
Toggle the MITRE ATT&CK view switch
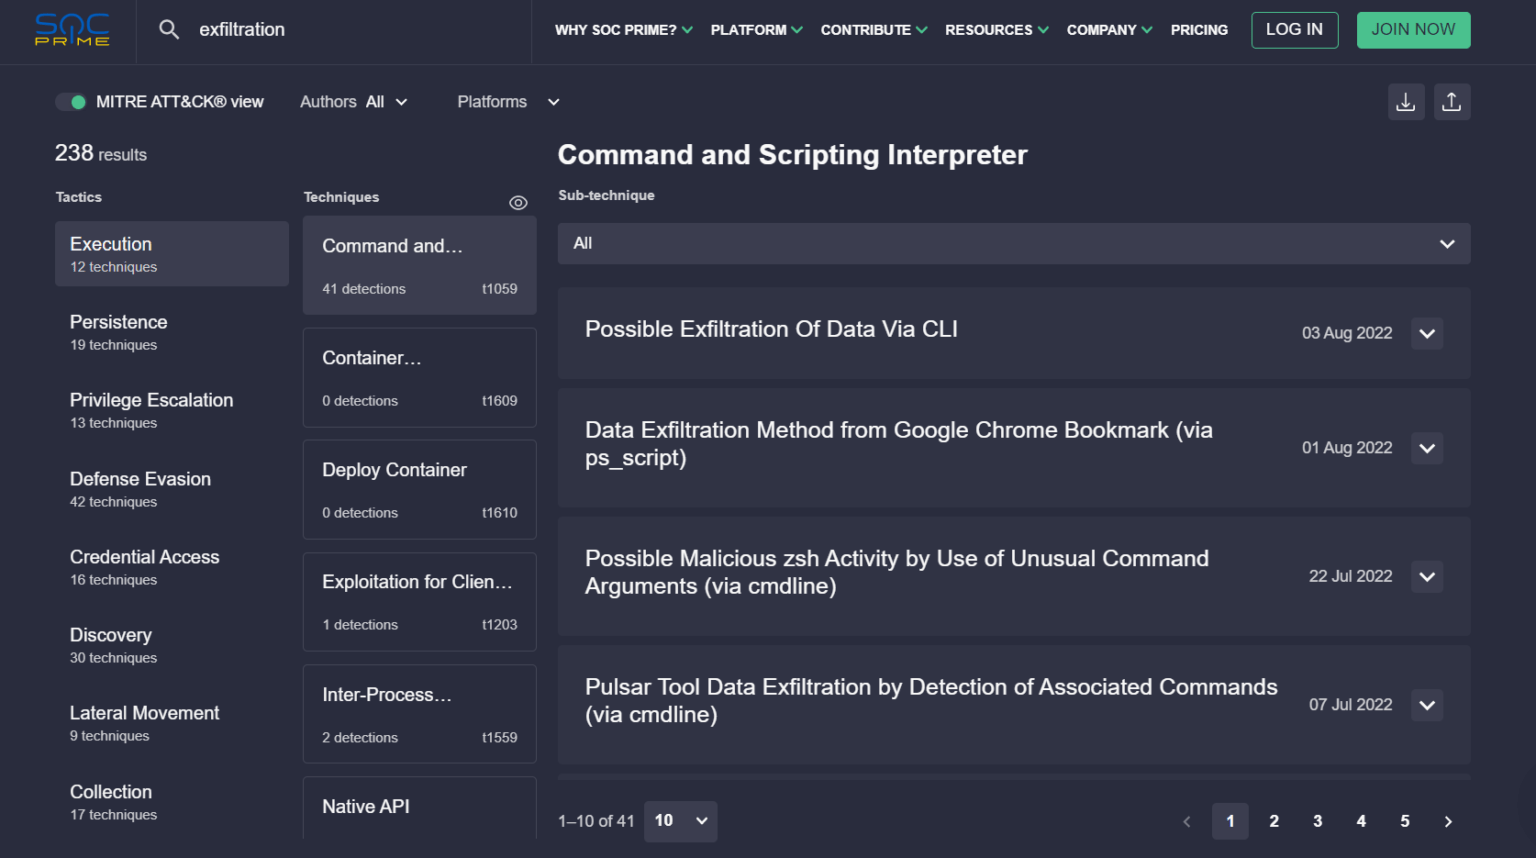[x=71, y=102]
